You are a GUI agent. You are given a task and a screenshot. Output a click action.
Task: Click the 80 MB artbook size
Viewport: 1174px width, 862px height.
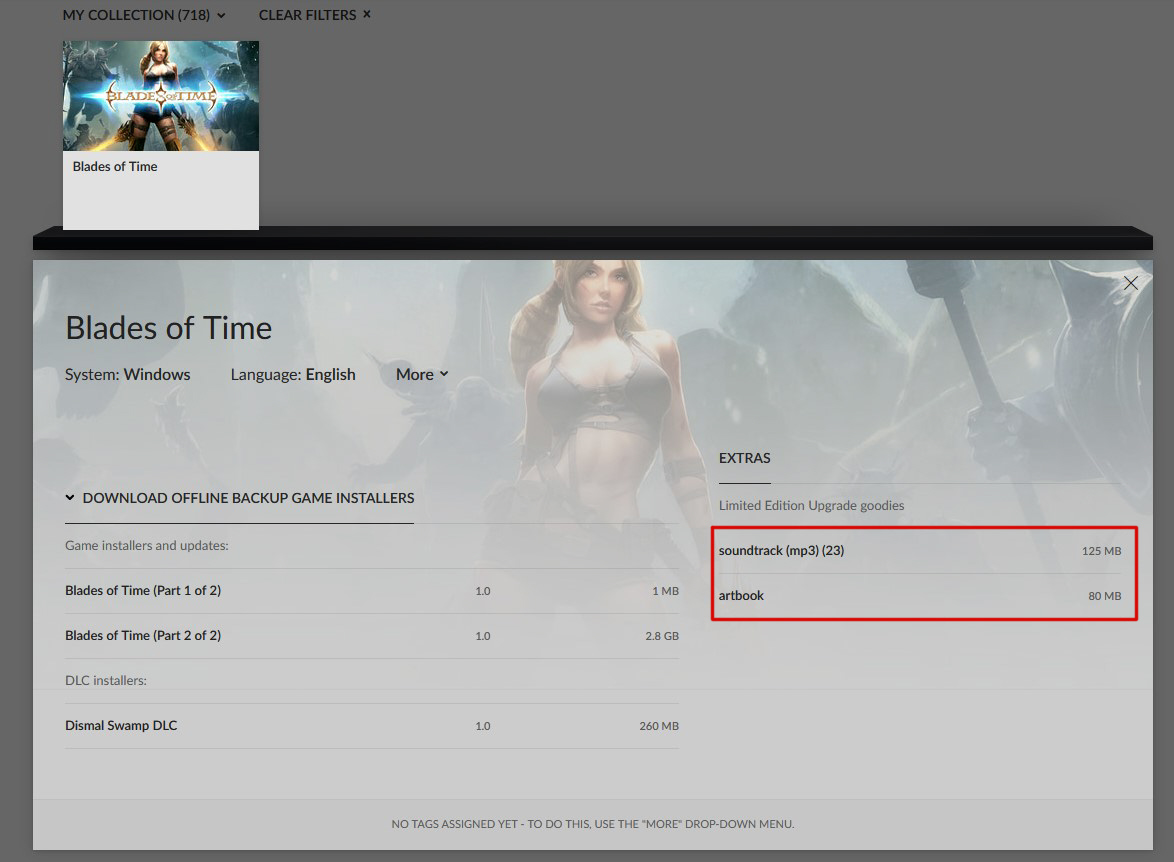click(x=1104, y=596)
